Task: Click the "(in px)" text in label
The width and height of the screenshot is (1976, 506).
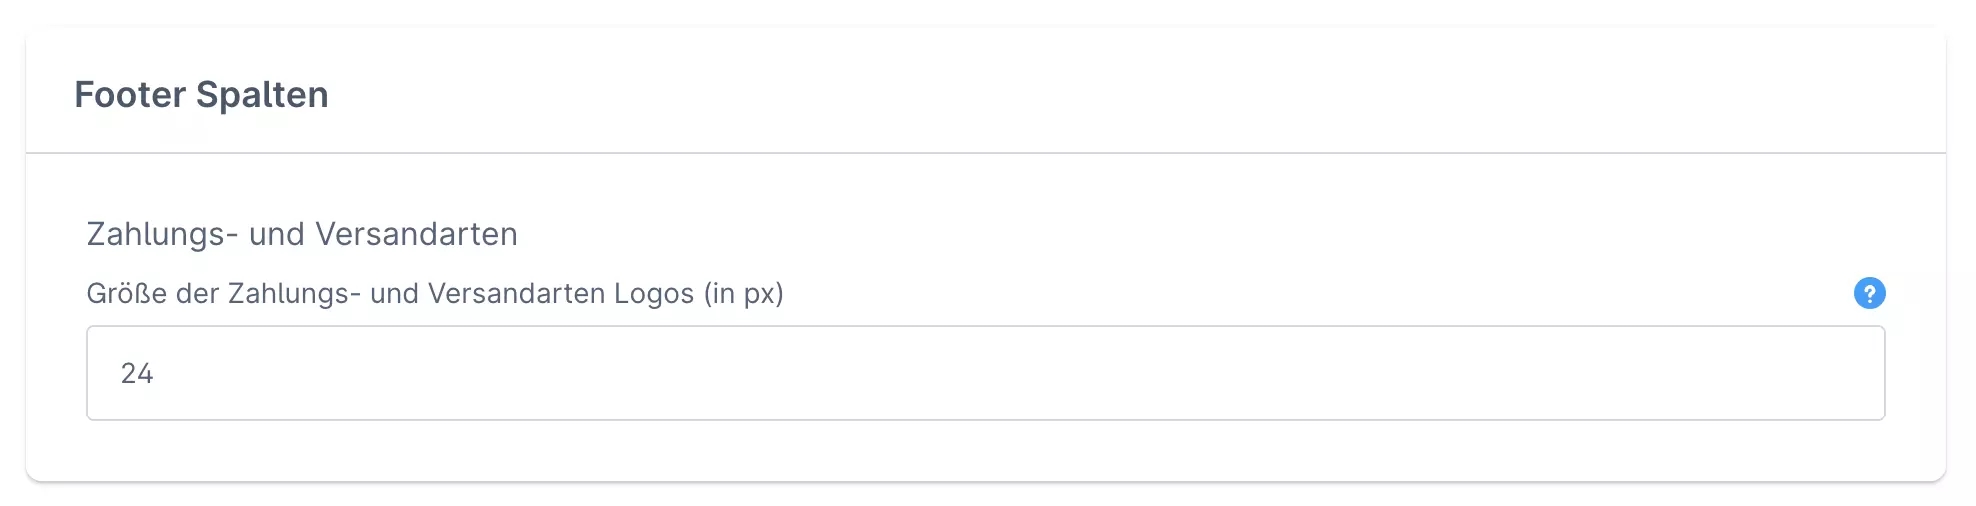Action: tap(743, 294)
